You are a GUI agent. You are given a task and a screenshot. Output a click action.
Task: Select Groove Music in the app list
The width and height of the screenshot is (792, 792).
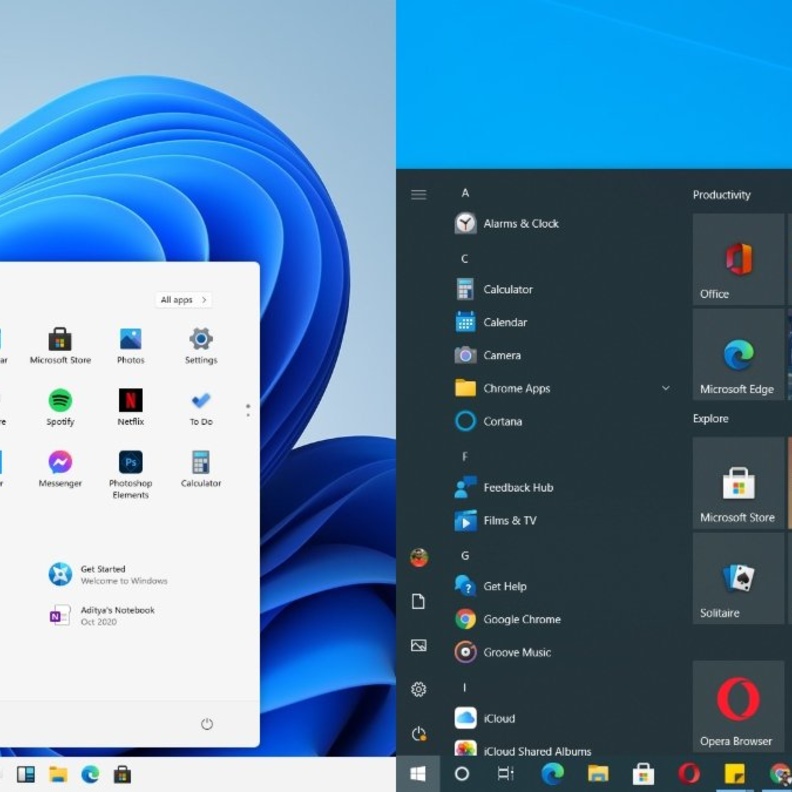click(516, 652)
